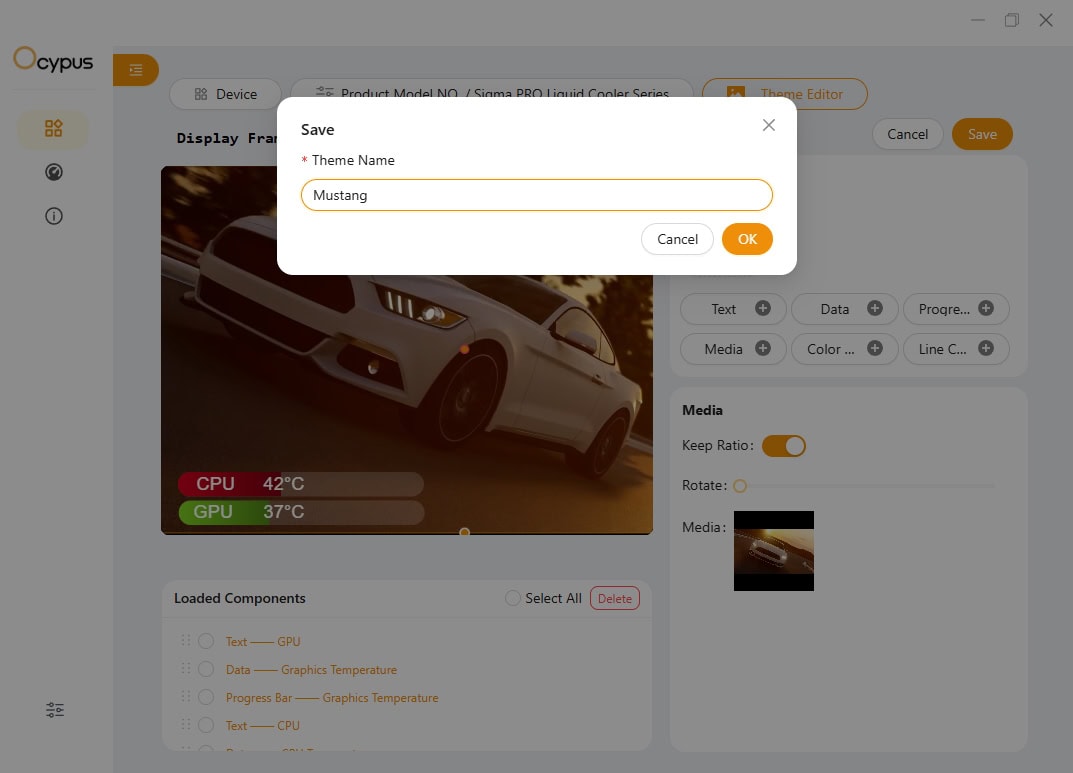The width and height of the screenshot is (1073, 773).
Task: Open the info icon in sidebar
Action: [x=54, y=216]
